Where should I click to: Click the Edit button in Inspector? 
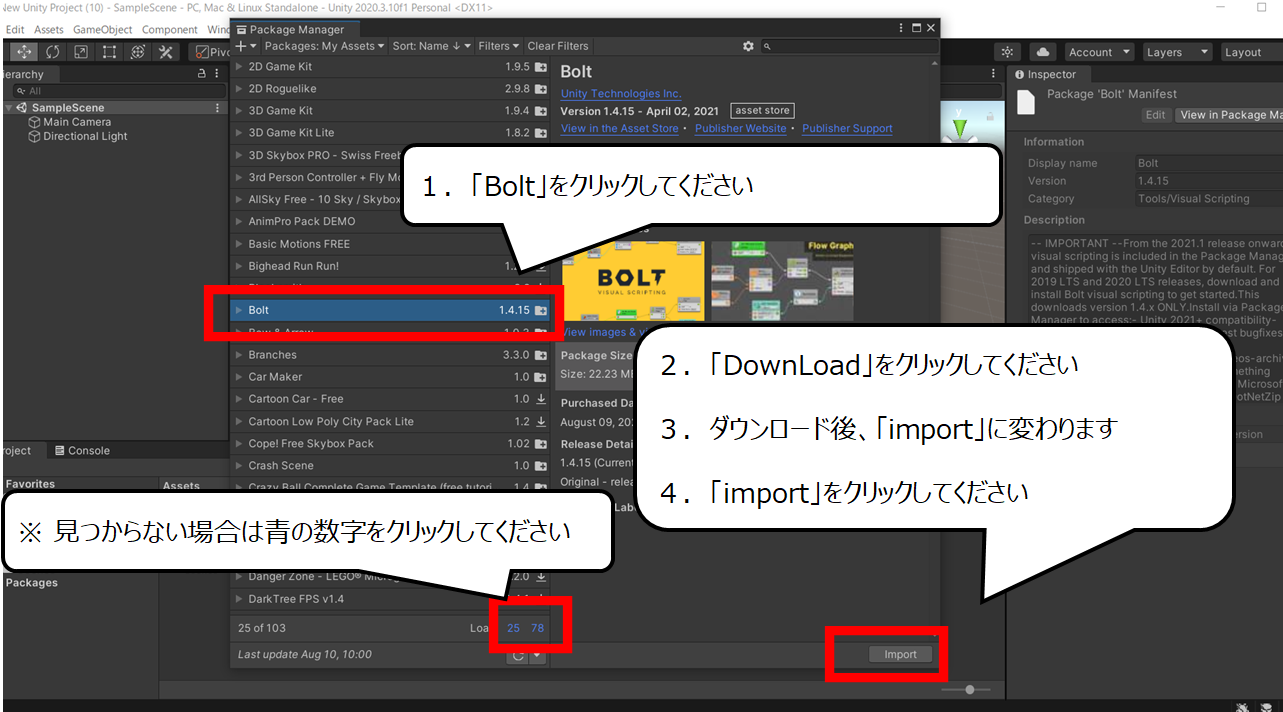click(x=1156, y=115)
